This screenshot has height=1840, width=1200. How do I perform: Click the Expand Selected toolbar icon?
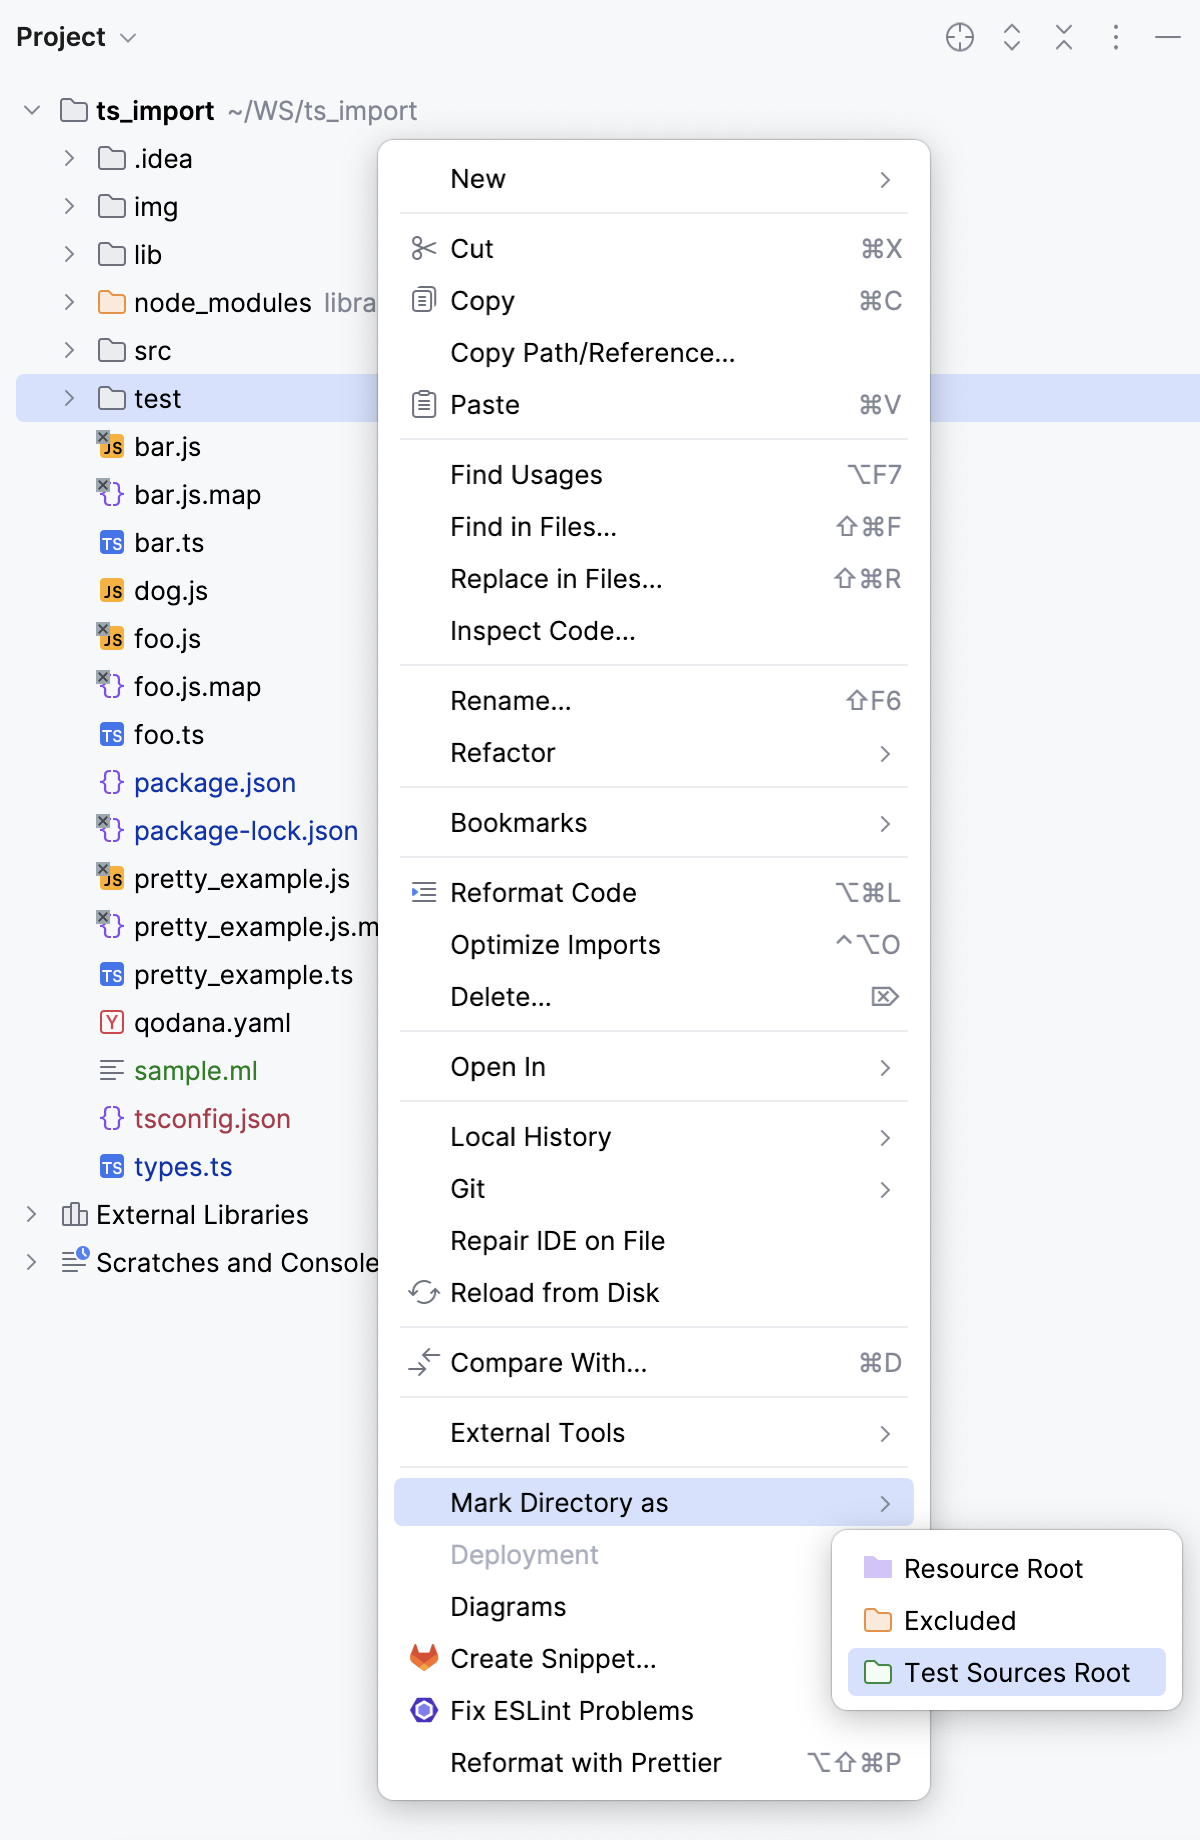(x=1011, y=38)
